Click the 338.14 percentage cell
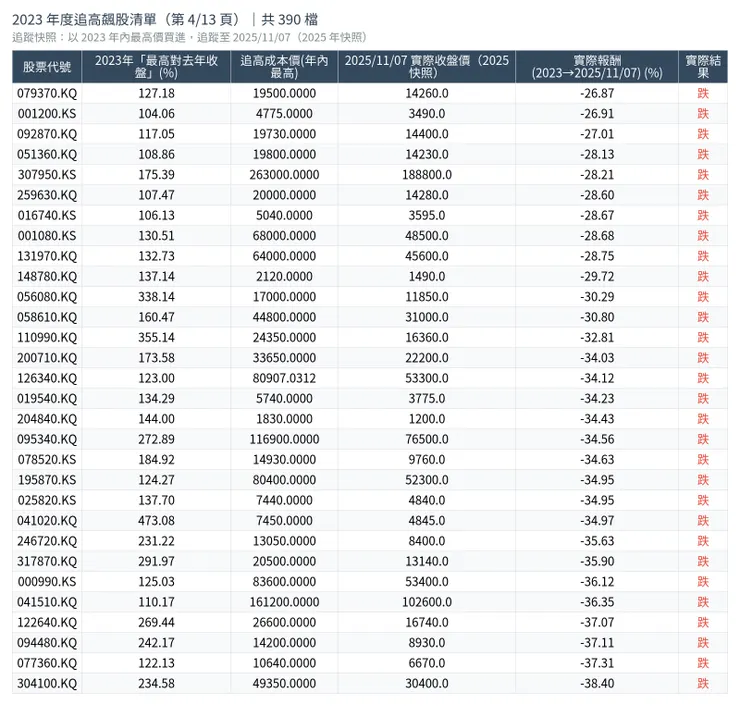 (x=156, y=297)
